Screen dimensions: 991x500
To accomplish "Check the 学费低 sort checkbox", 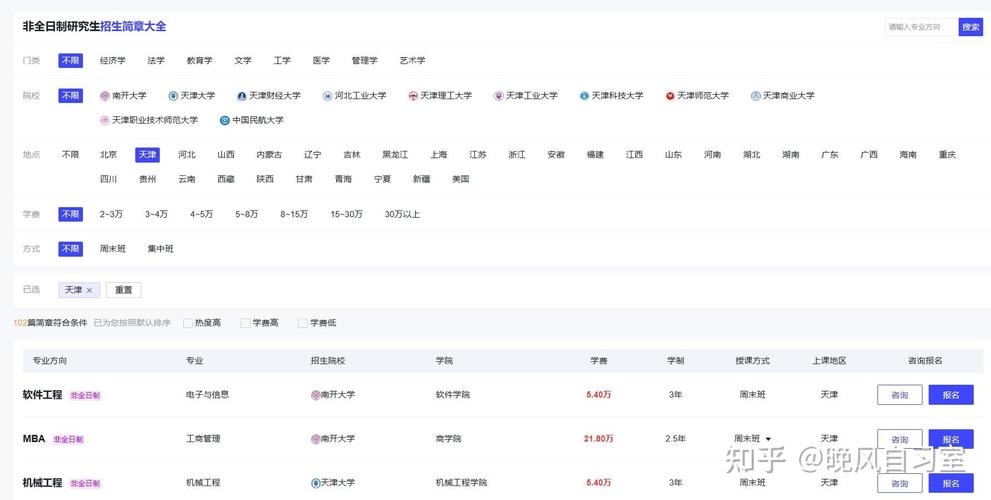I will pos(303,323).
